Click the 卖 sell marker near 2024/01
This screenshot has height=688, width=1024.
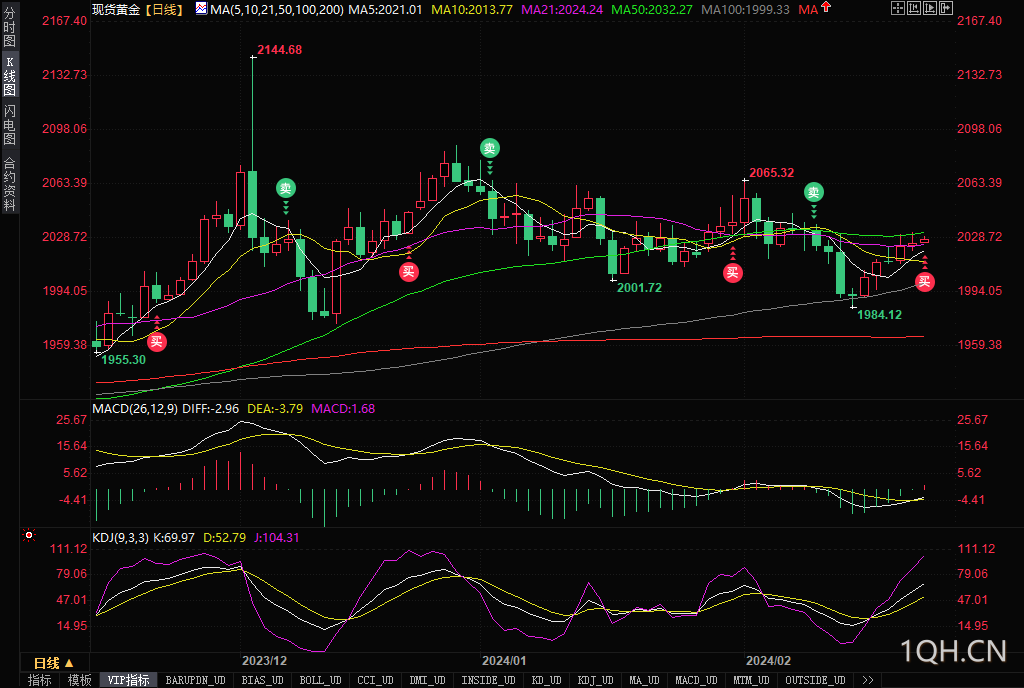point(489,148)
